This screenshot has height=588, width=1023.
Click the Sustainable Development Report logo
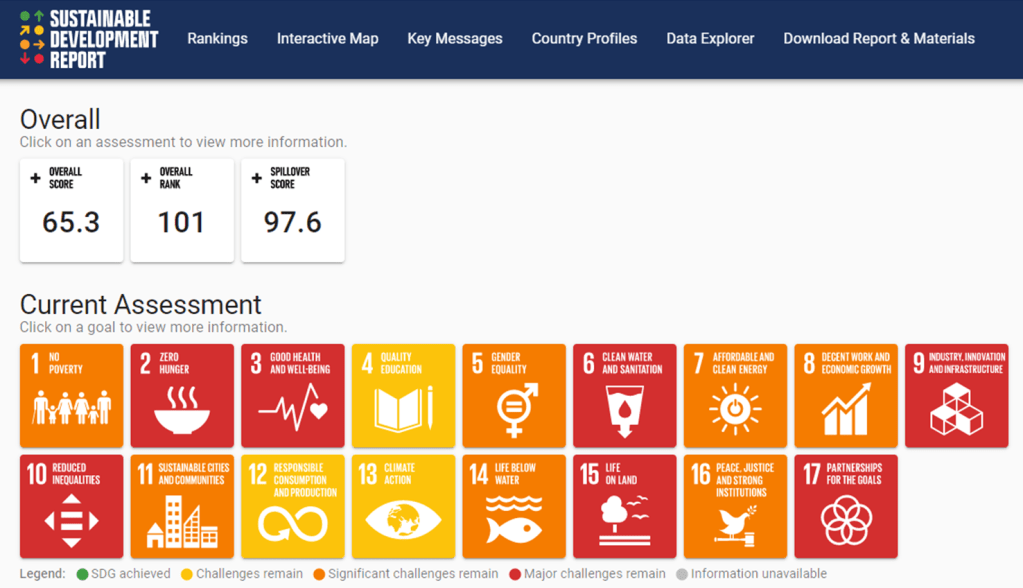coord(88,39)
